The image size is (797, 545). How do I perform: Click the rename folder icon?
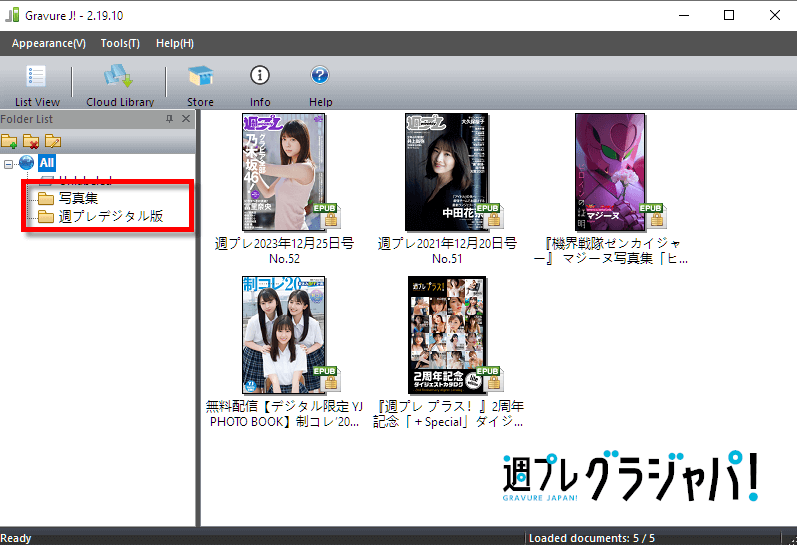coord(53,141)
